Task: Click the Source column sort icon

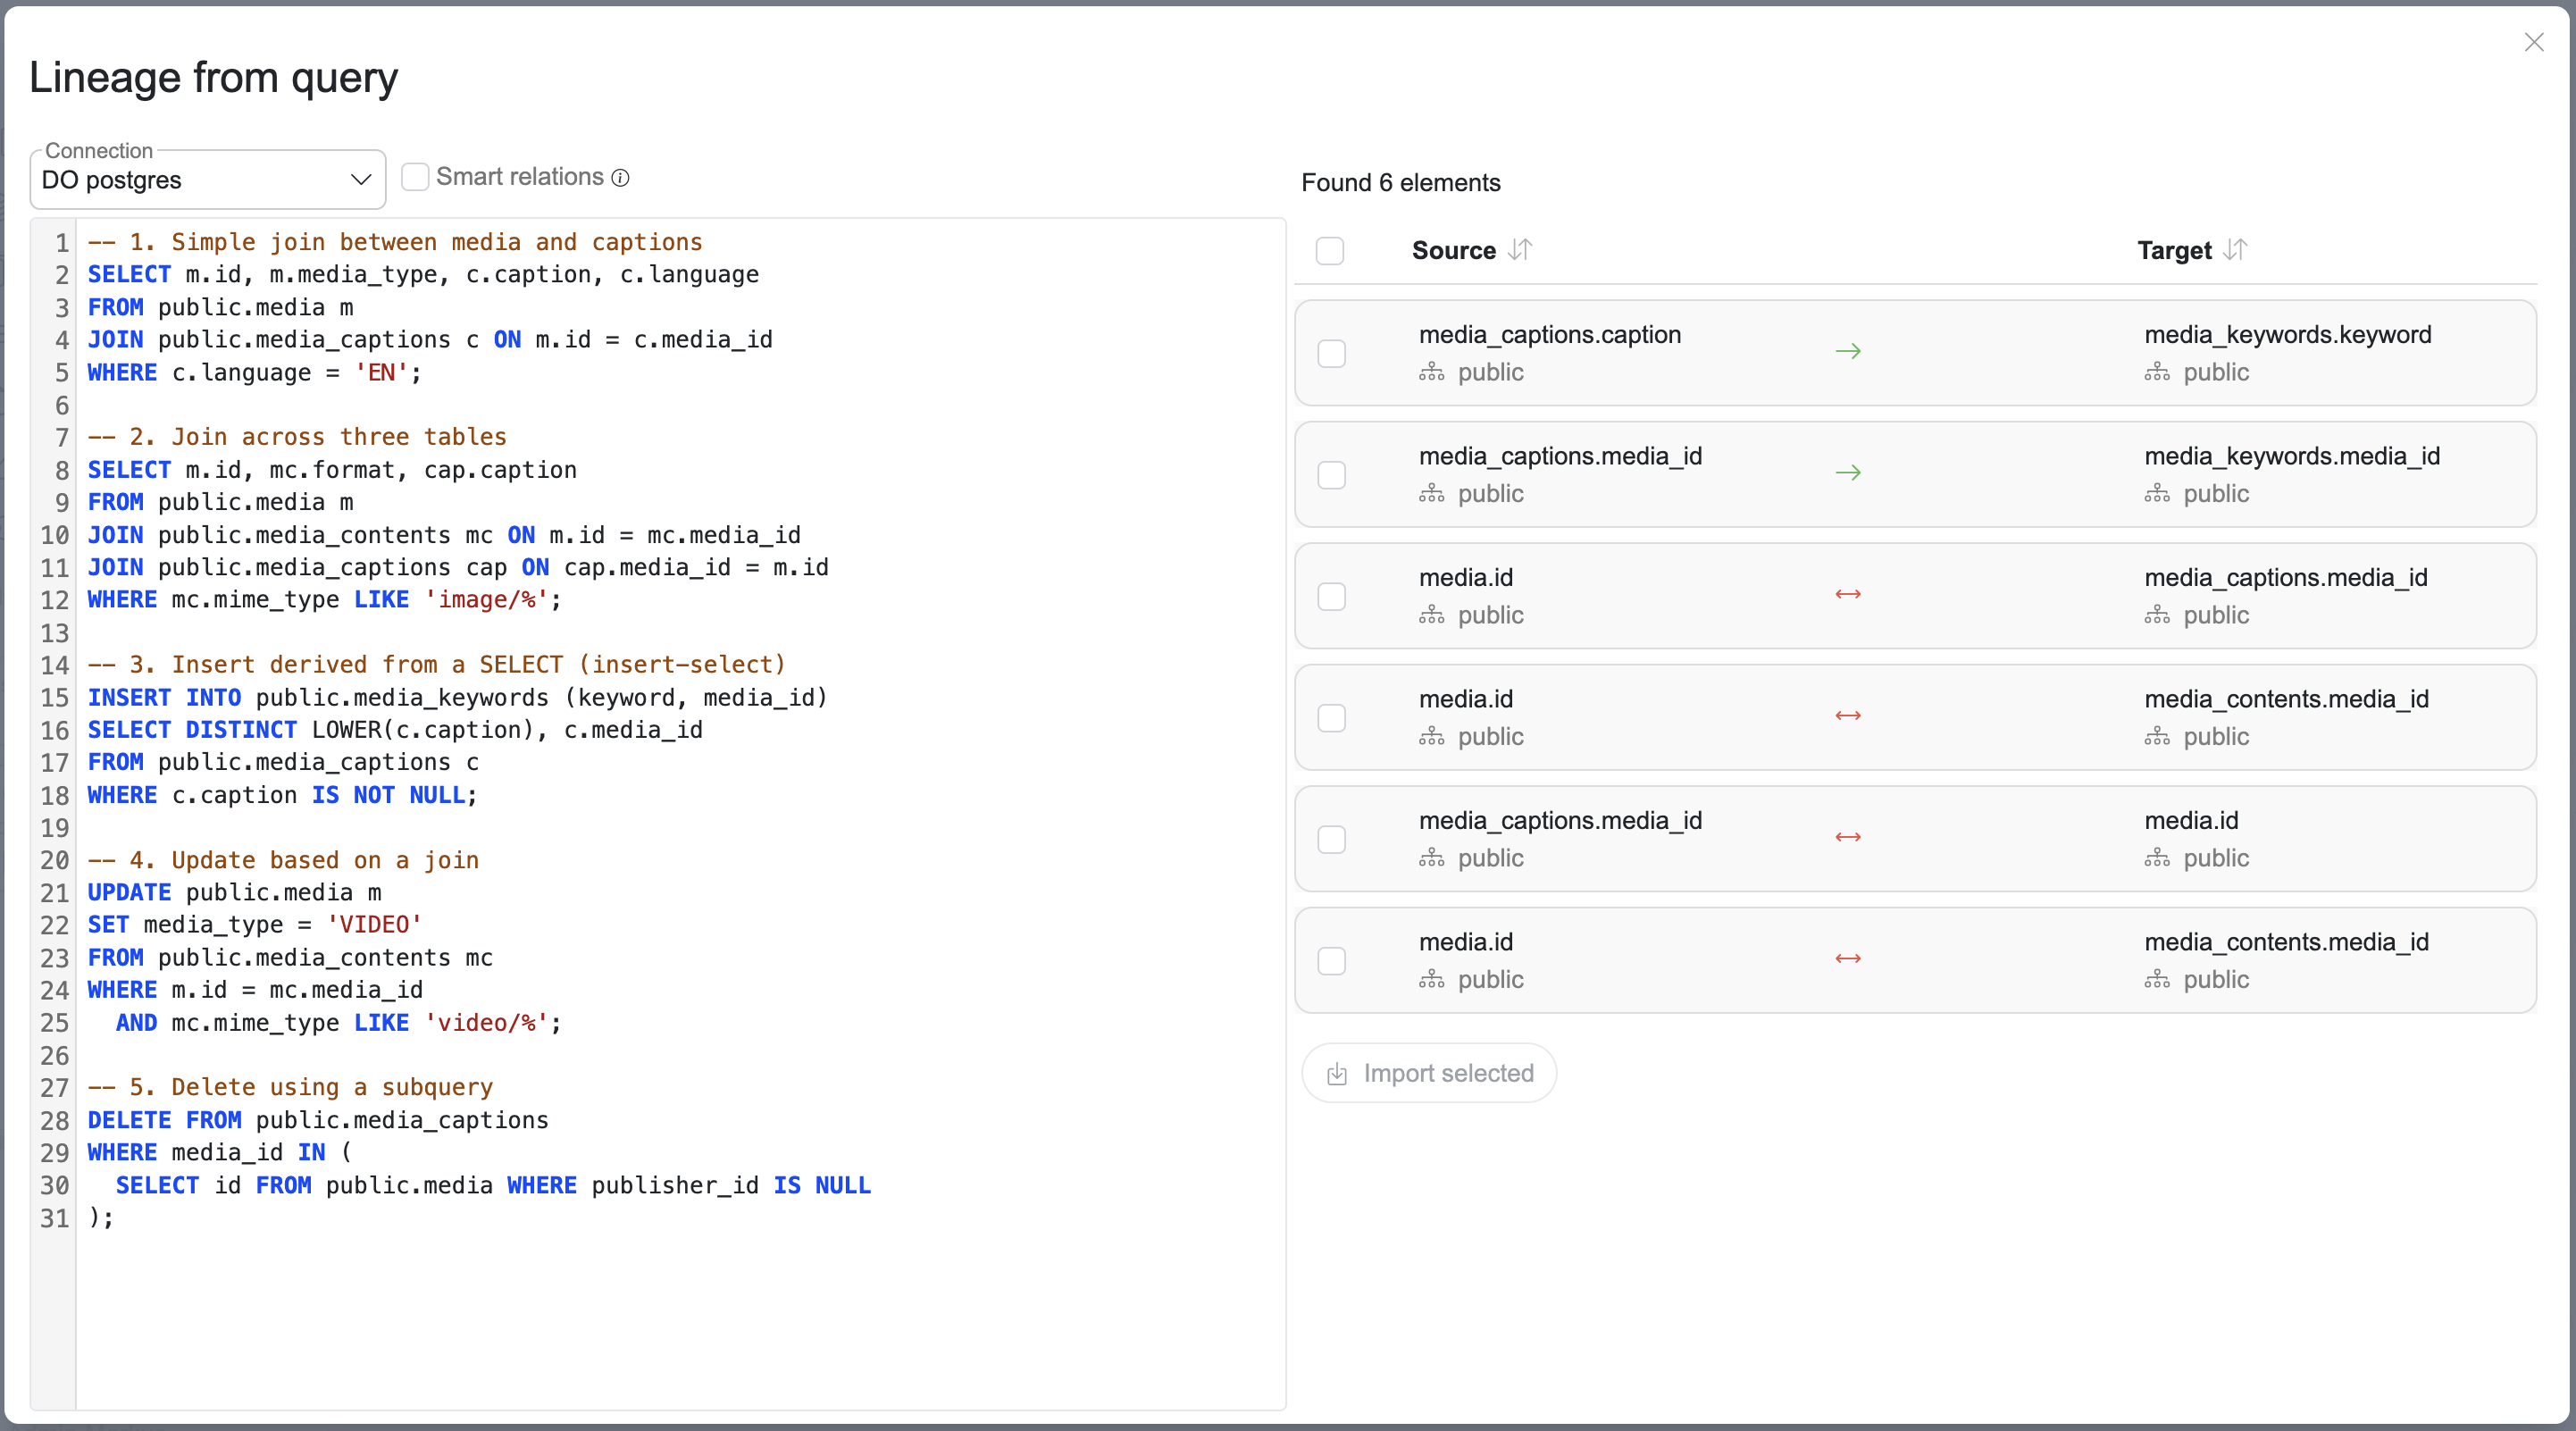Action: (1519, 250)
